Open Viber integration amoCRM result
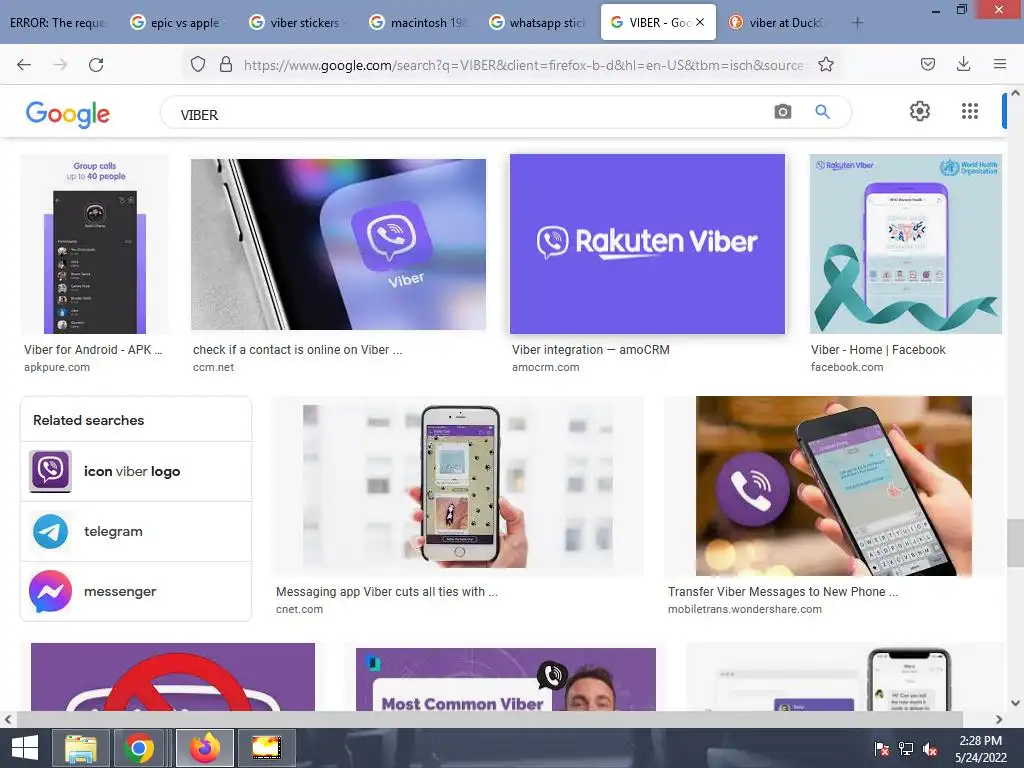Image resolution: width=1024 pixels, height=768 pixels. point(591,350)
